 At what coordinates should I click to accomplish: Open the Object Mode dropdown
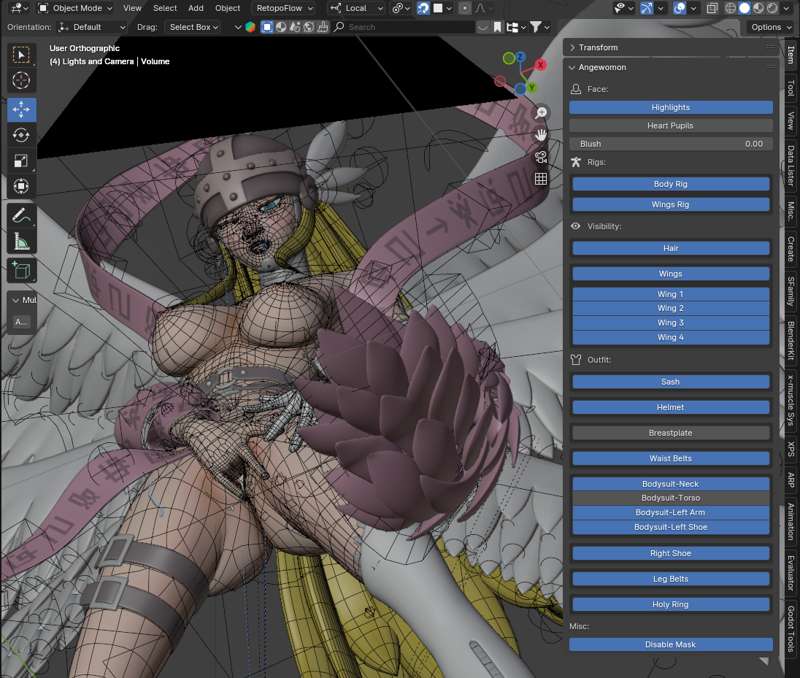(75, 8)
